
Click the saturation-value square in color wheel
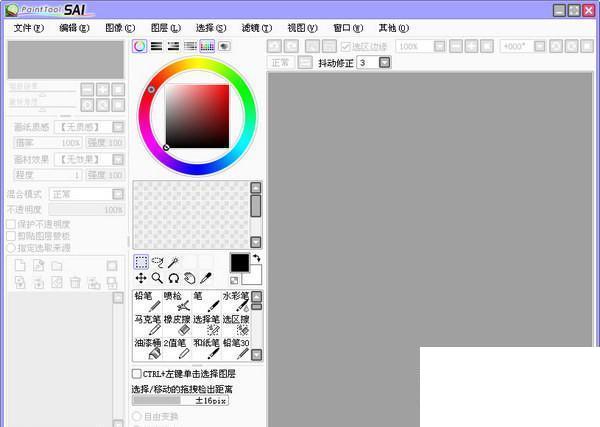point(197,116)
